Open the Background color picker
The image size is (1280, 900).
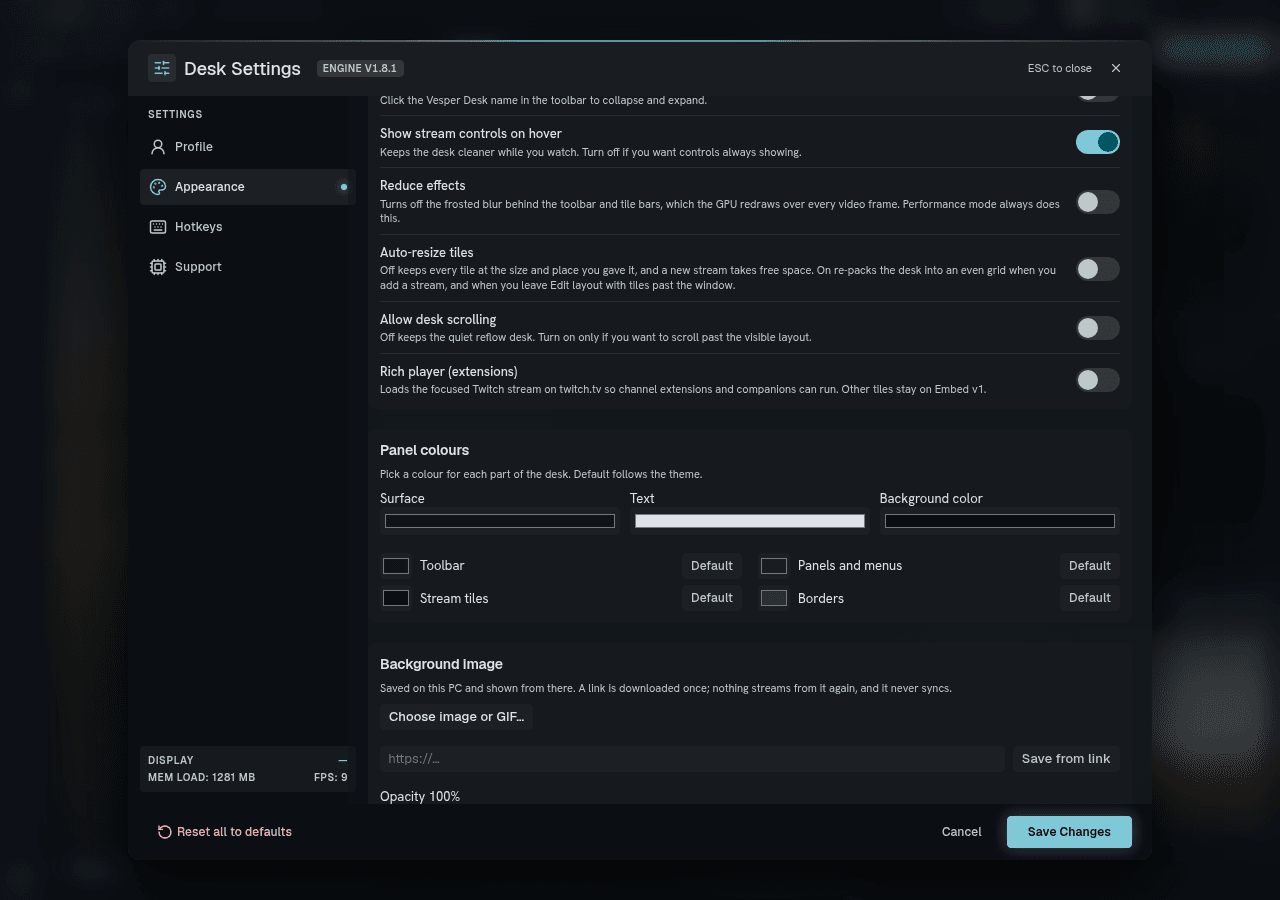click(1000, 521)
